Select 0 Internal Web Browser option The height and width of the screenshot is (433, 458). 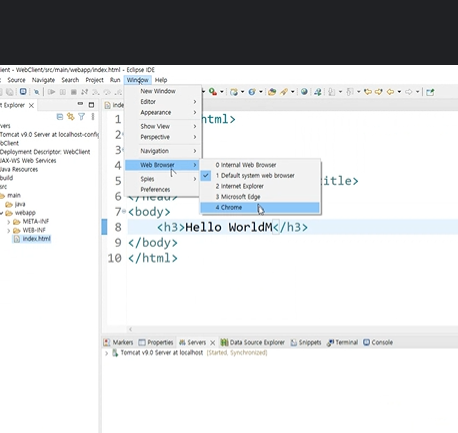[260, 165]
